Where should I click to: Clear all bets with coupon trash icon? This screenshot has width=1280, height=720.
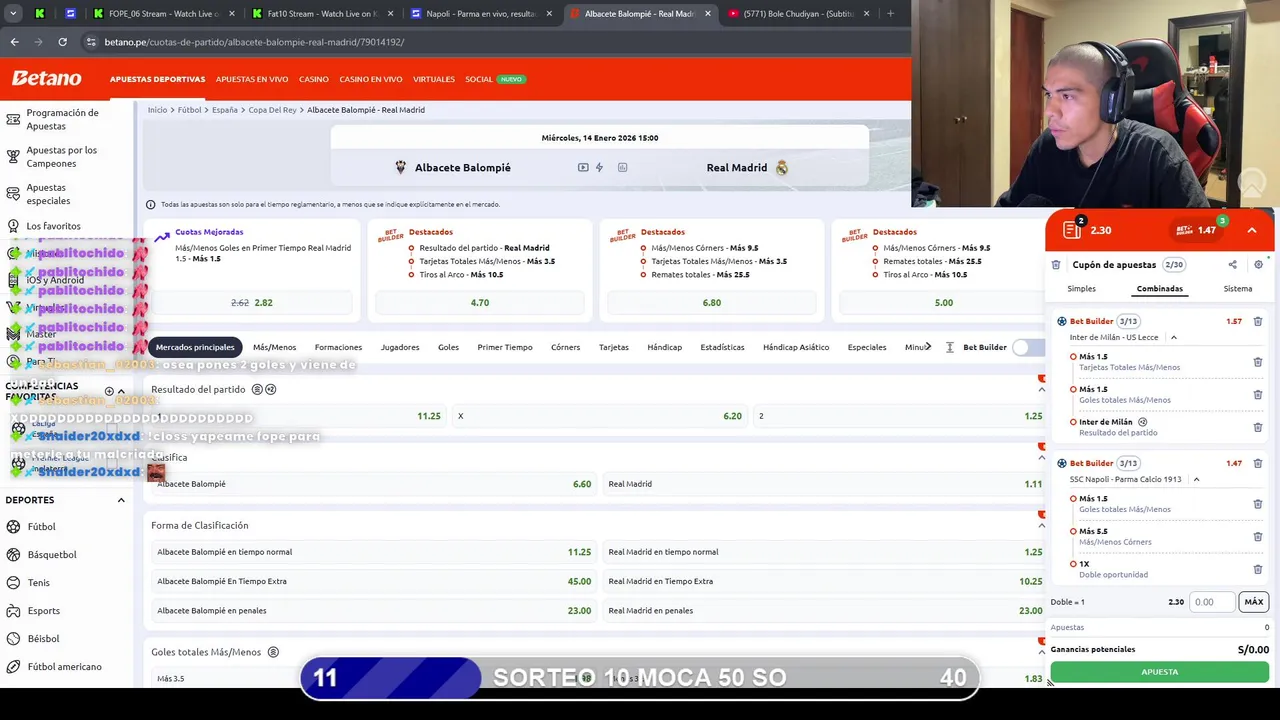click(1056, 265)
